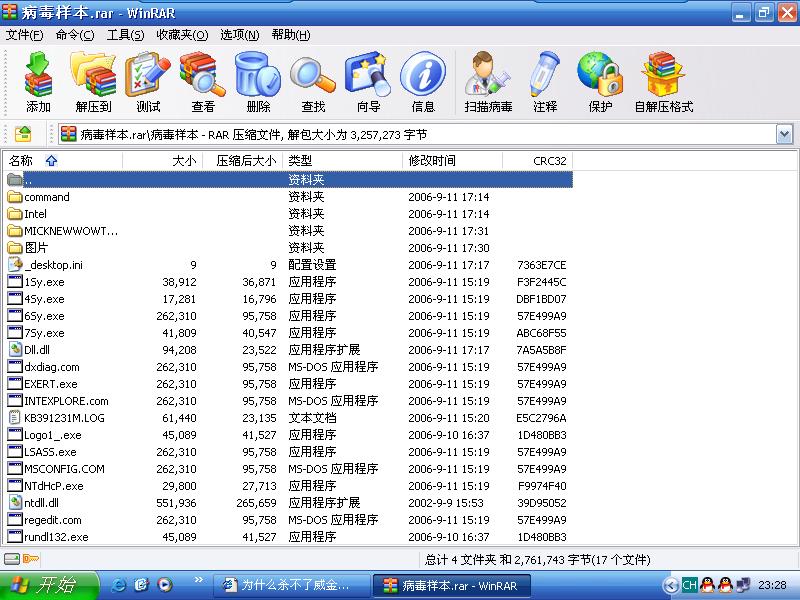
Task: Click the CH language indicator in tray
Action: [689, 585]
